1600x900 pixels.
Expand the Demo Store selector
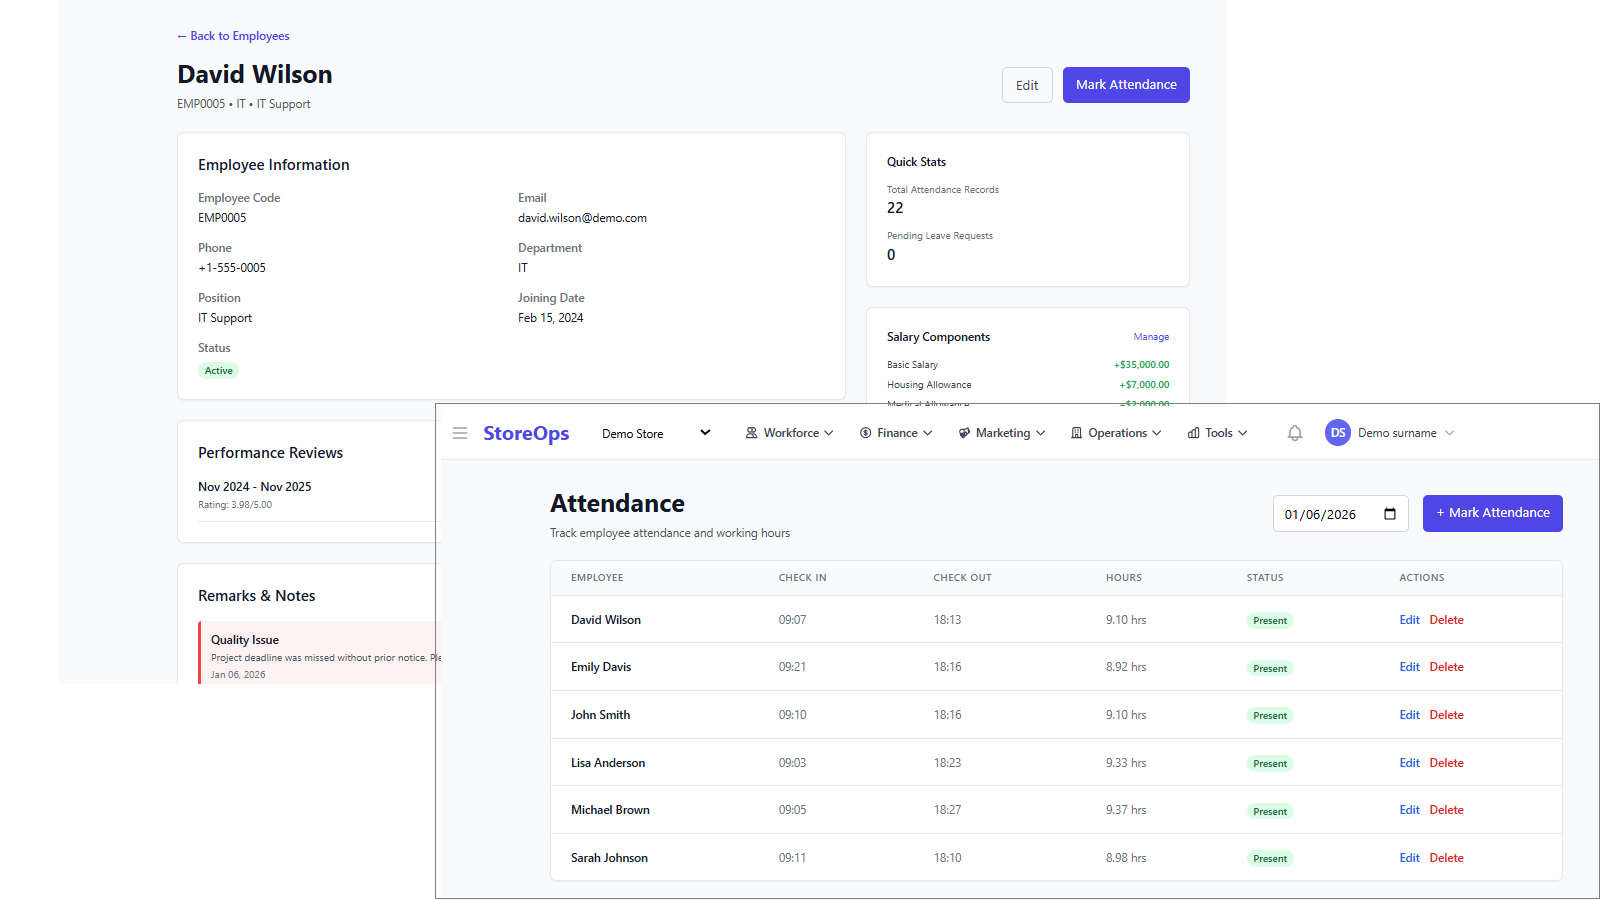(x=656, y=433)
